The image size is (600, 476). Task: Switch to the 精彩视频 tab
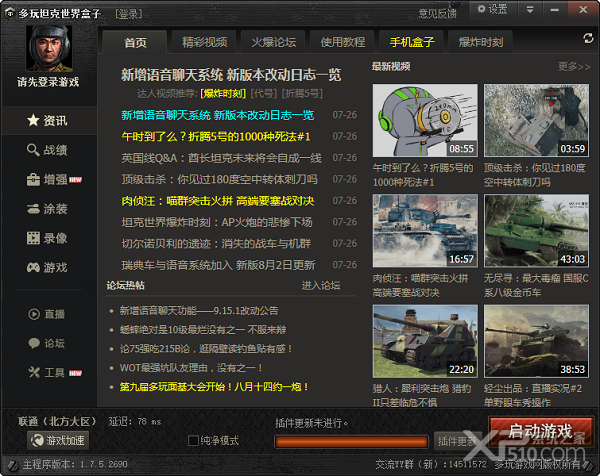coord(205,42)
